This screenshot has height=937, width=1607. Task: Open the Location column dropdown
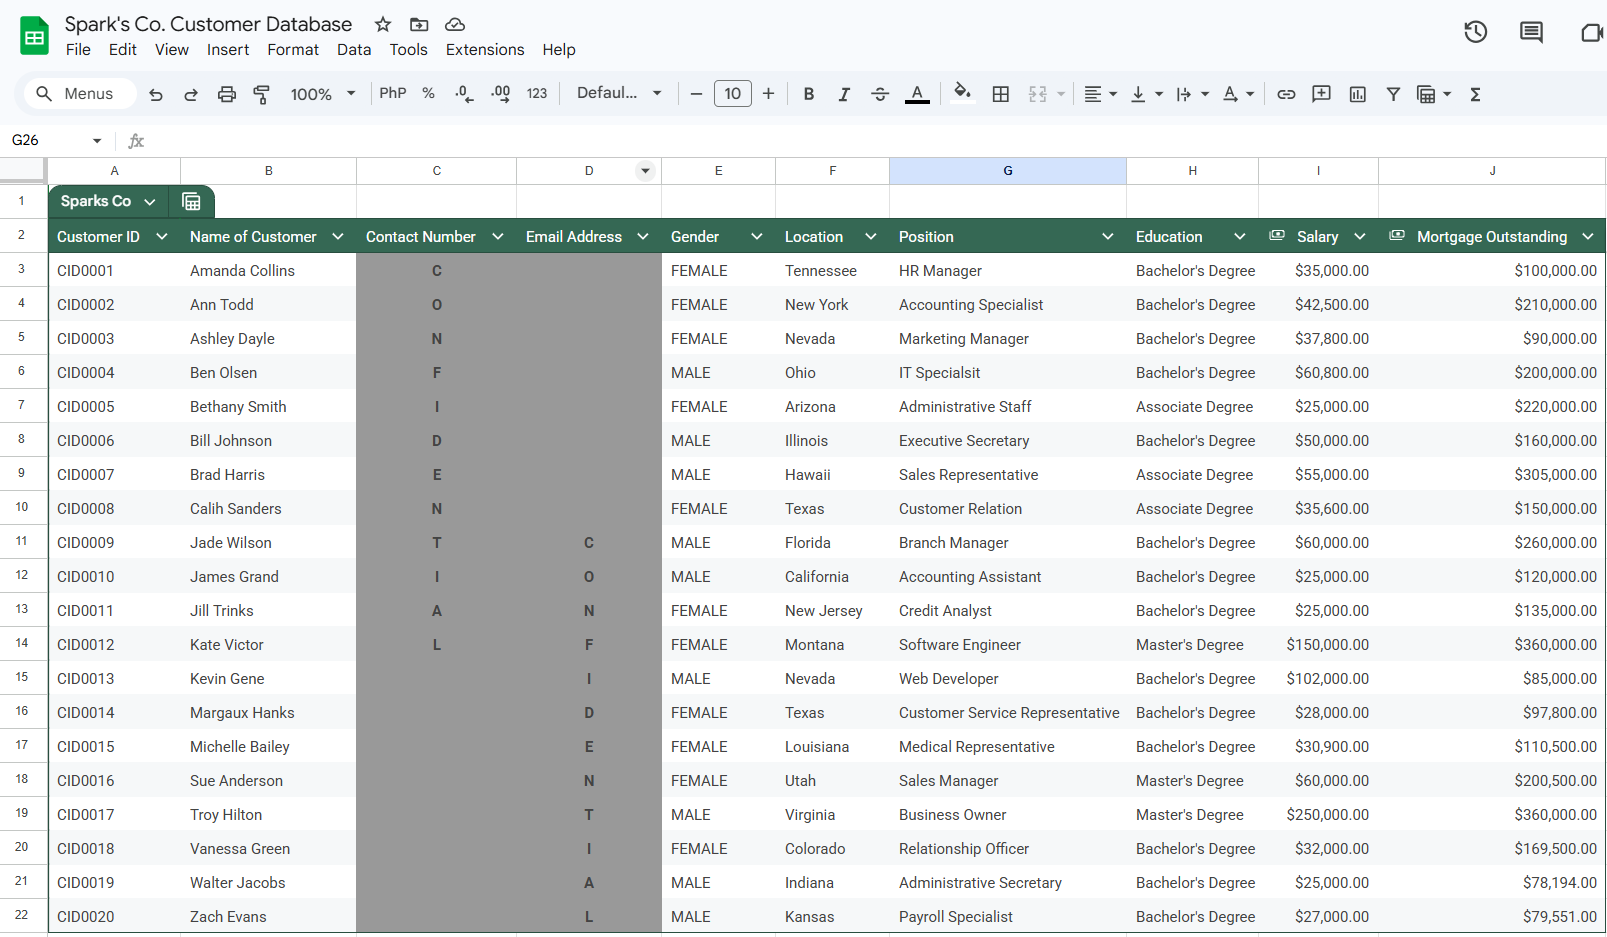click(x=871, y=237)
